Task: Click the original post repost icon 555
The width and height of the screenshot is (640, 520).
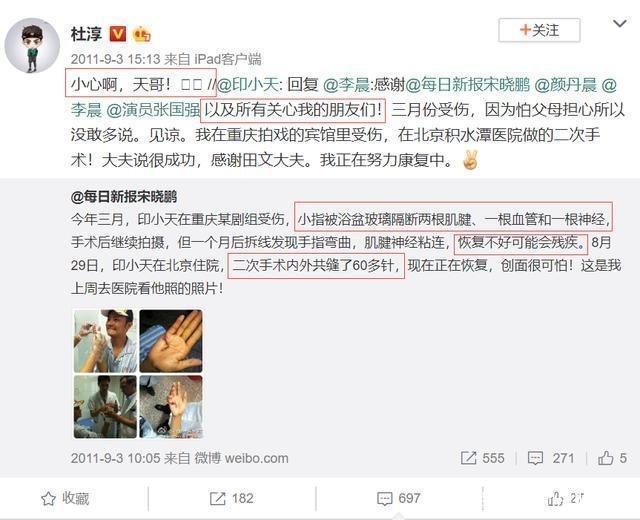Action: tap(468, 458)
